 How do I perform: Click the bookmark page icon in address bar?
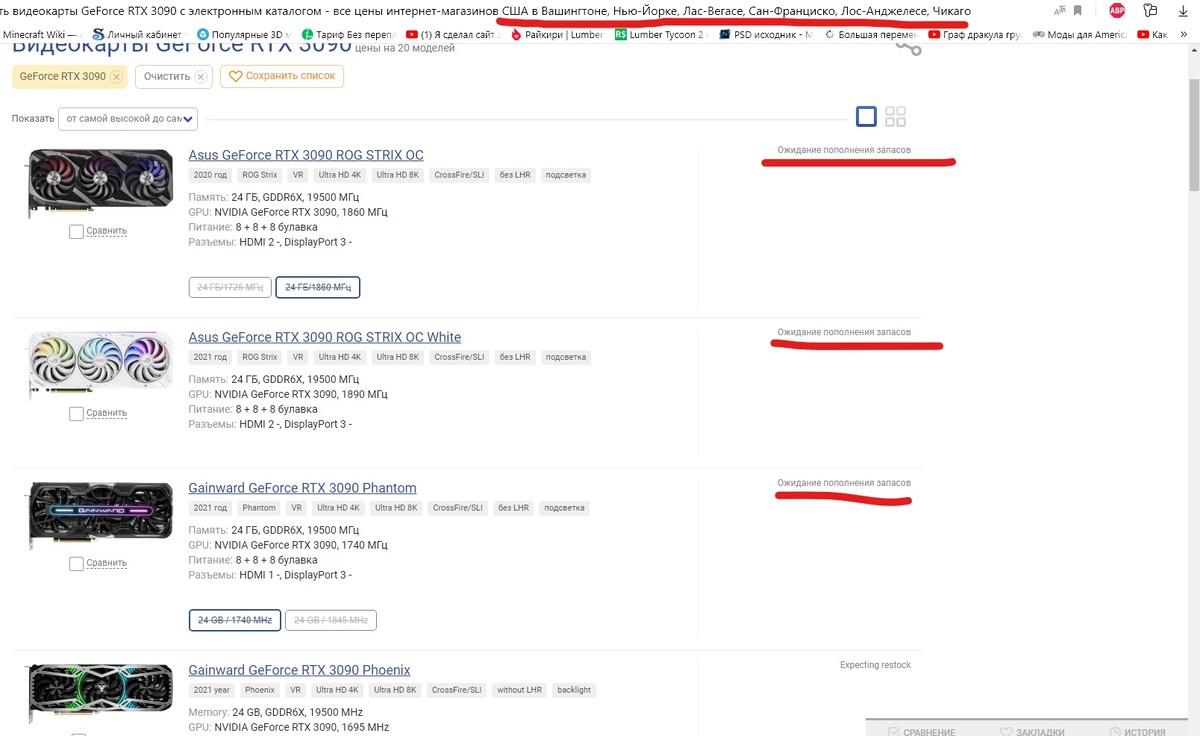click(x=1078, y=11)
